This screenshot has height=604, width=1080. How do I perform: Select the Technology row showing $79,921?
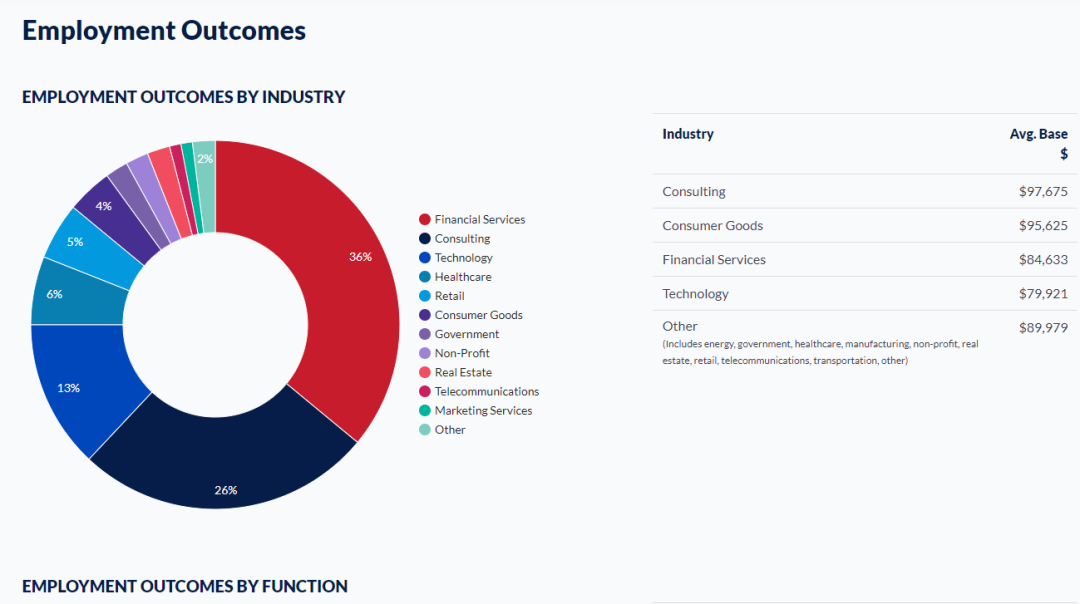point(865,294)
